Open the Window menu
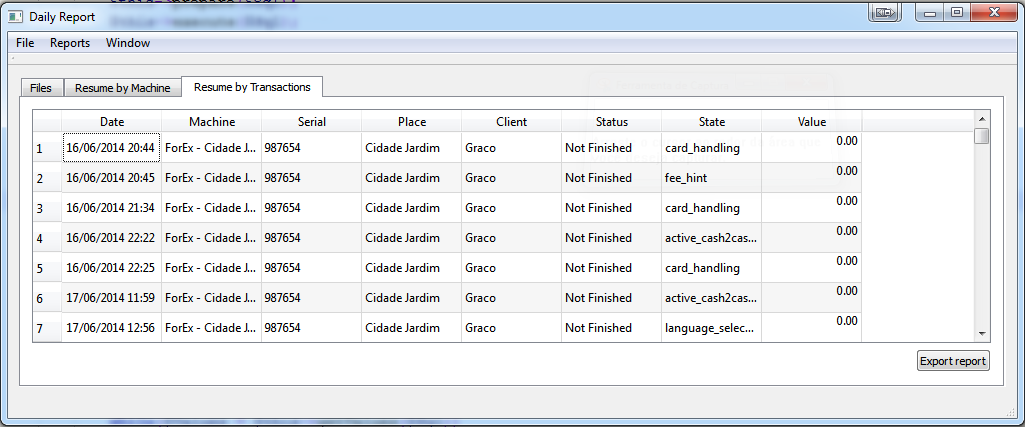Screen dimensions: 1025x427 (128, 43)
